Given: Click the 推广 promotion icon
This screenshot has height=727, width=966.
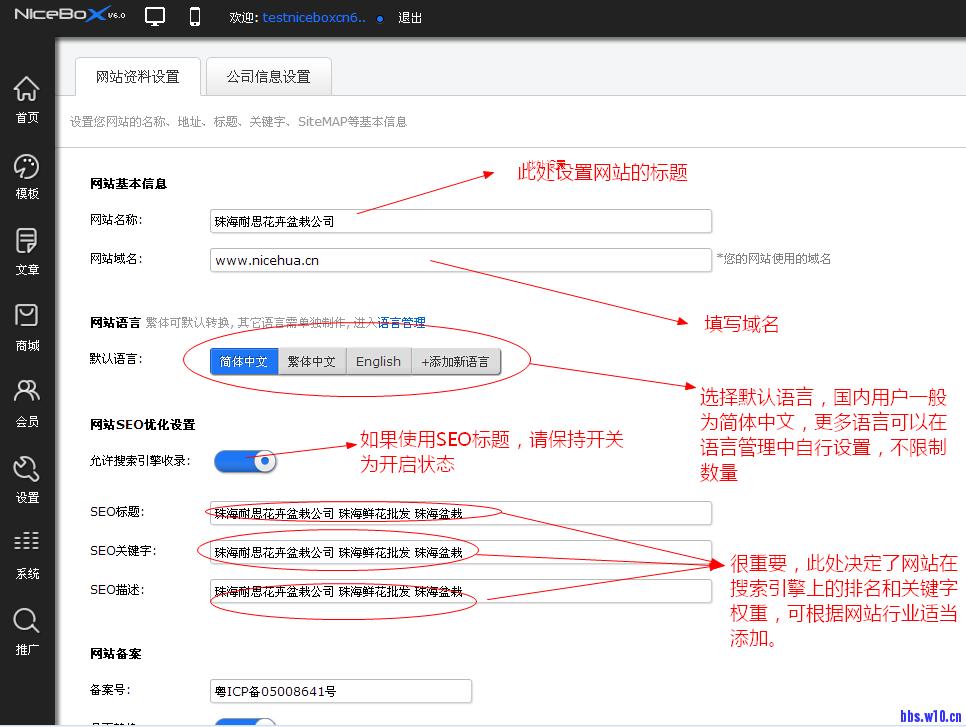Looking at the screenshot, I should click(x=27, y=627).
